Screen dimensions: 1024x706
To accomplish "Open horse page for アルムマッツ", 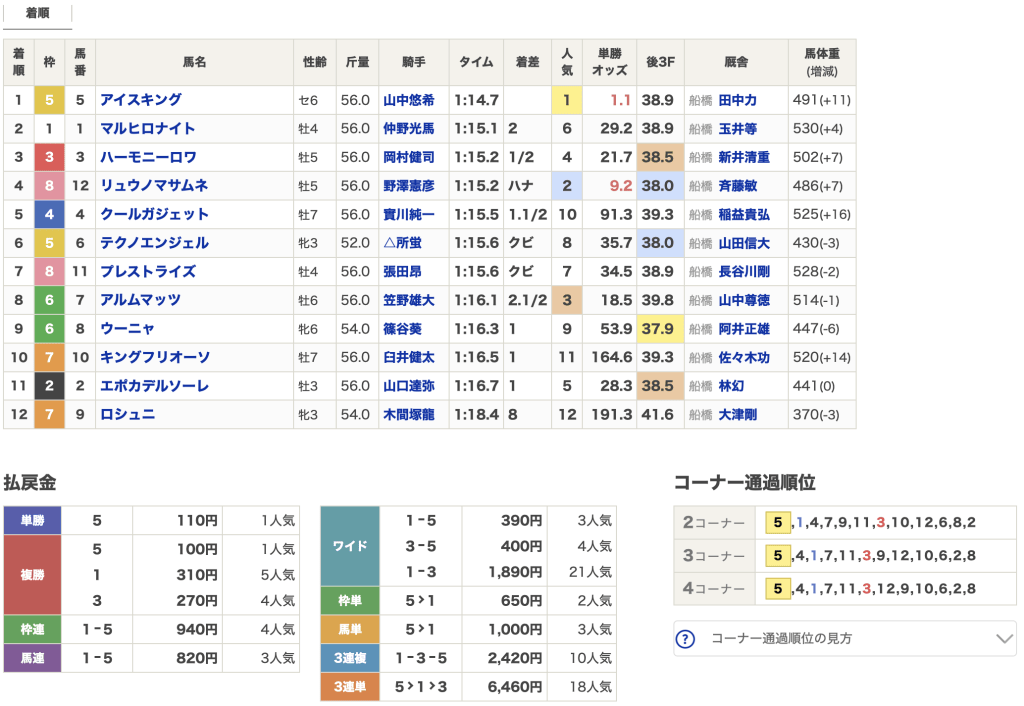I will tap(140, 300).
